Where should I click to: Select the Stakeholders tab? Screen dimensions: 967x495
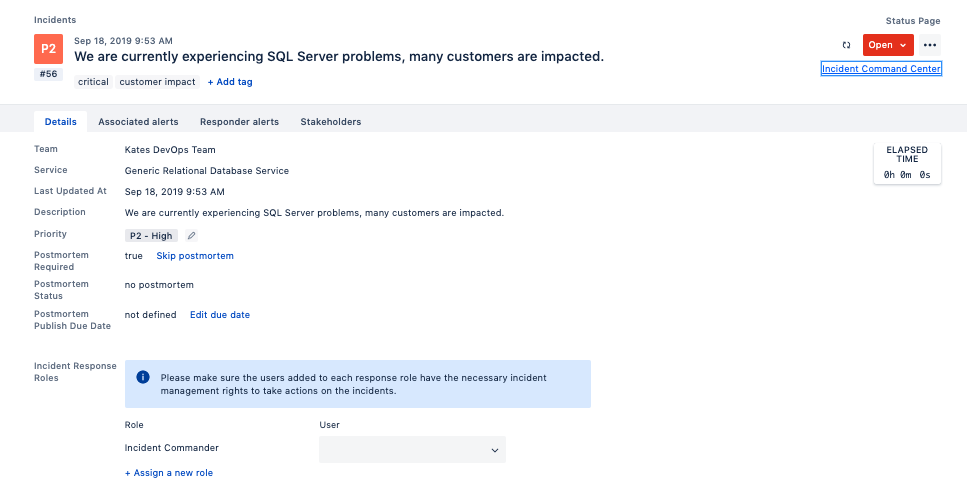[331, 121]
